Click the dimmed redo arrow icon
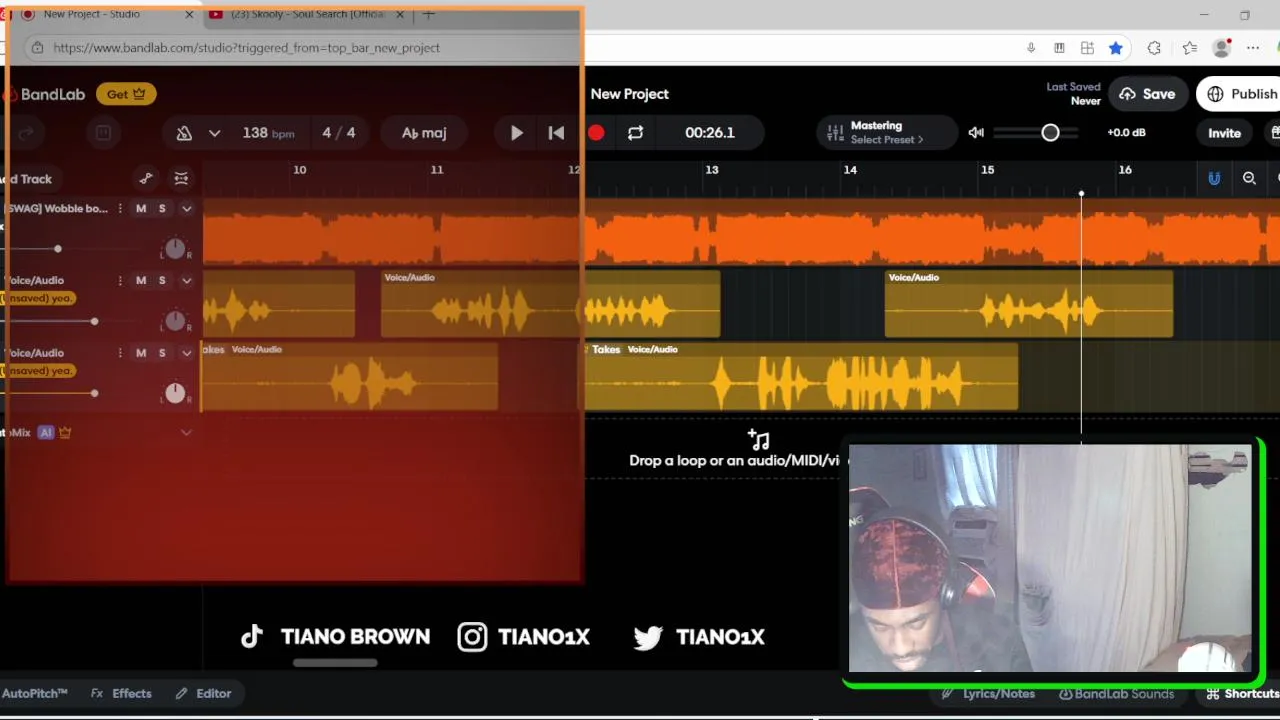The height and width of the screenshot is (720, 1280). click(x=27, y=133)
